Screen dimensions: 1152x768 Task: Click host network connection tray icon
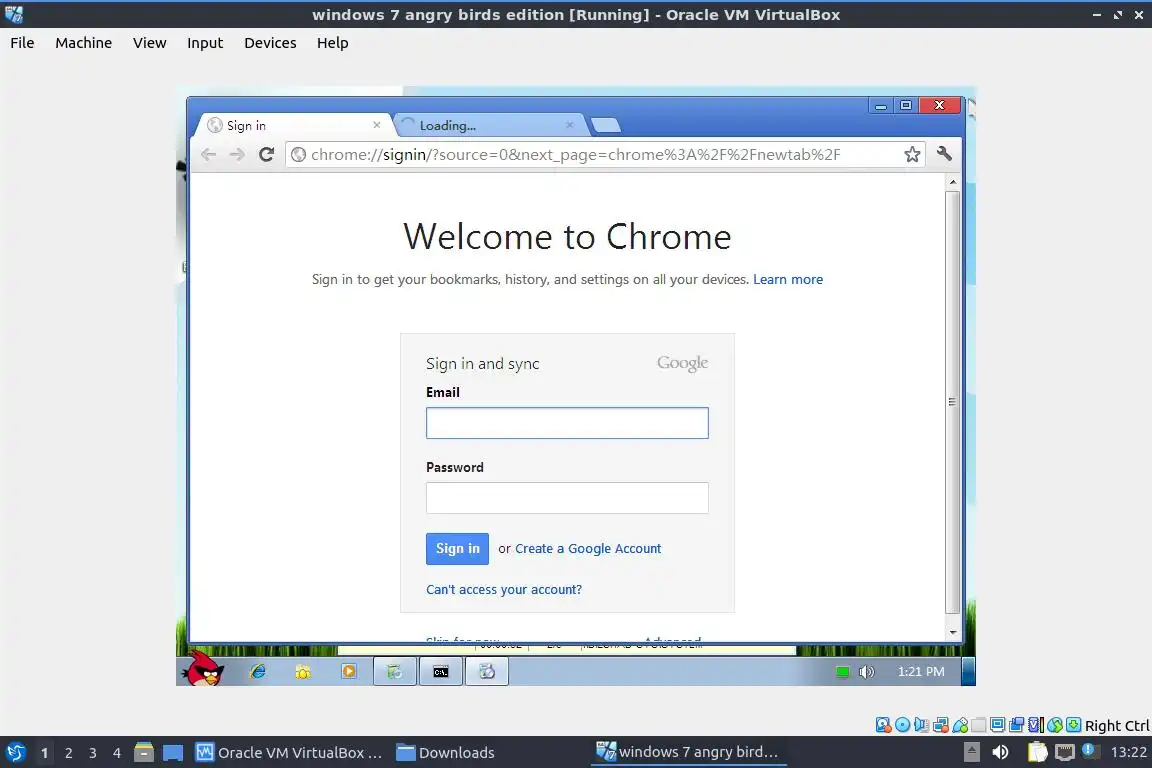(1065, 752)
